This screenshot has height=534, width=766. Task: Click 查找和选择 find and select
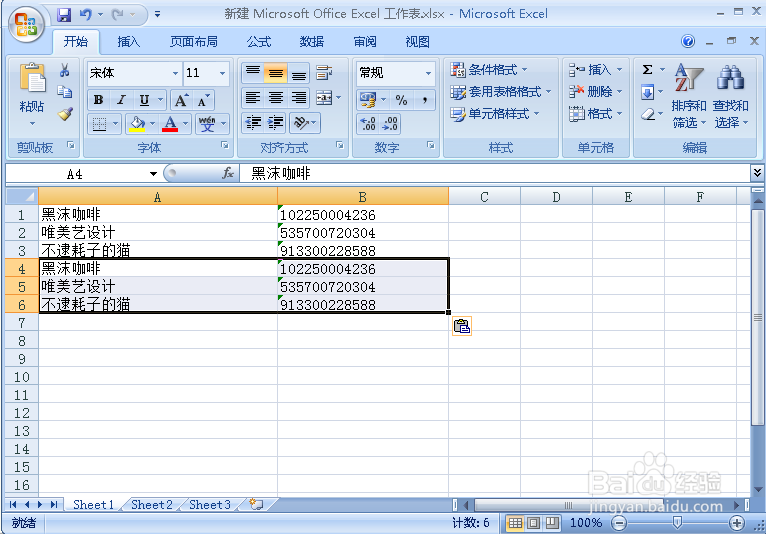(731, 96)
